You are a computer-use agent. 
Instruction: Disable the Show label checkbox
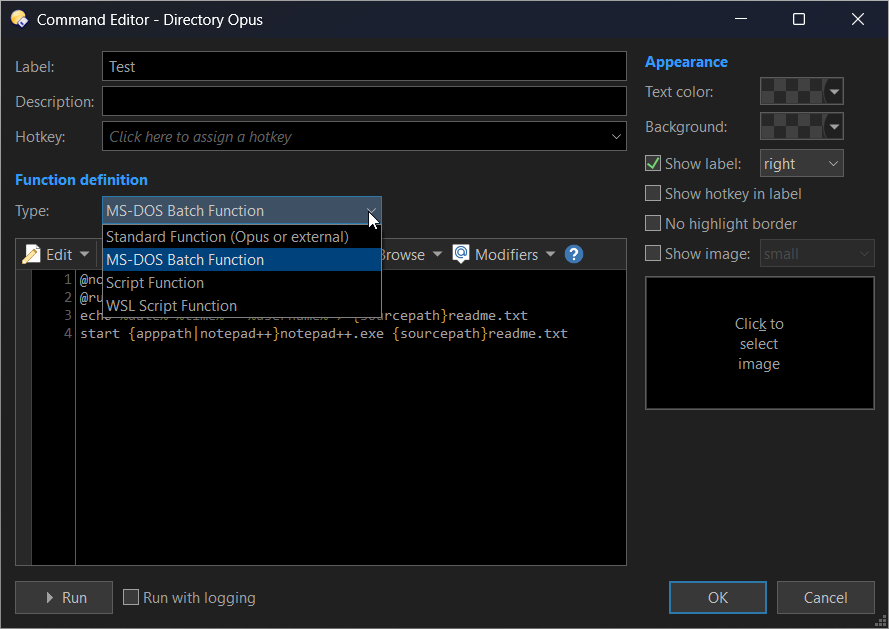point(653,163)
